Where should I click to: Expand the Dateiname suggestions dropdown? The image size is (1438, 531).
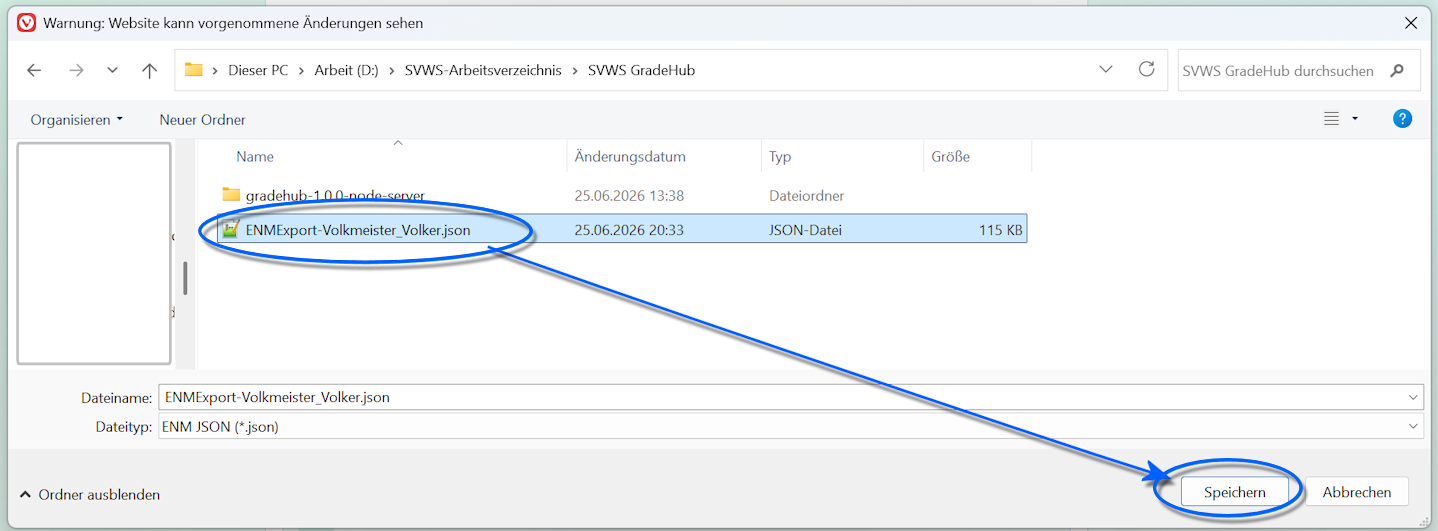click(x=1413, y=397)
